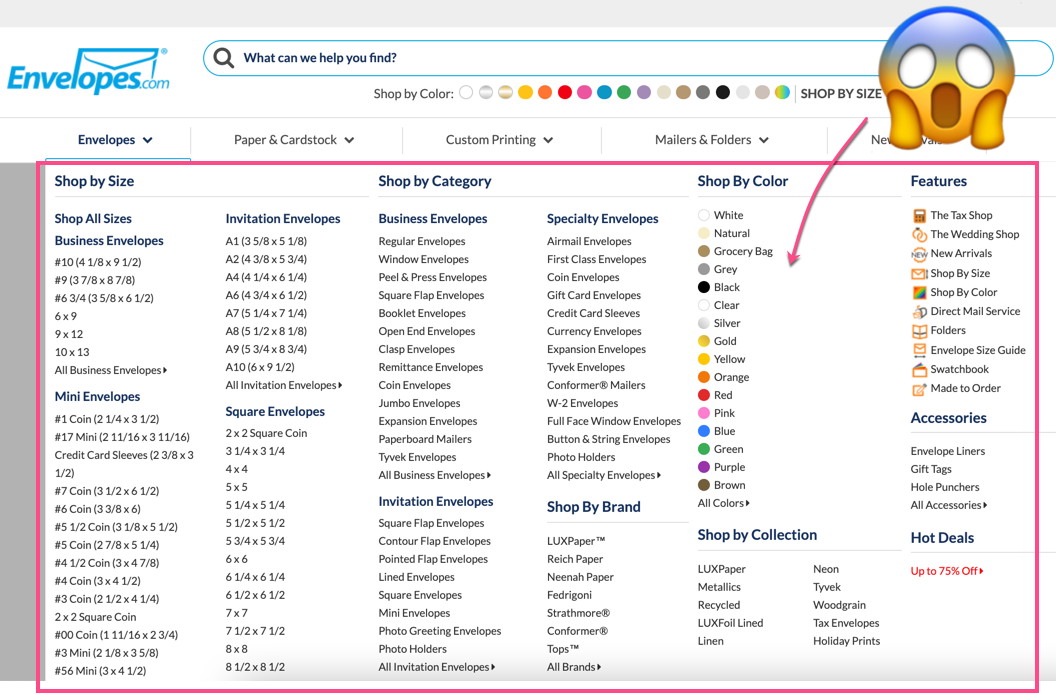Open Up to 75% Off deals
Image resolution: width=1056 pixels, height=694 pixels.
click(946, 571)
